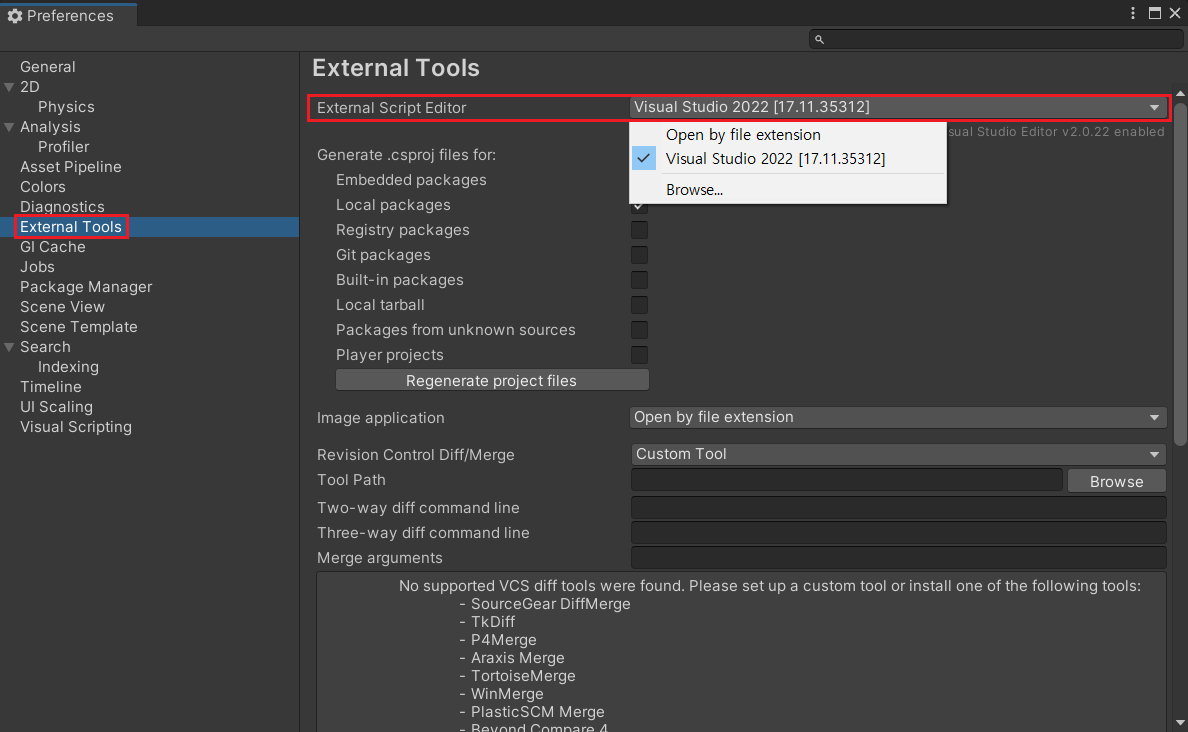Click the Local packages label
Screen dimensions: 1188x732
[393, 205]
